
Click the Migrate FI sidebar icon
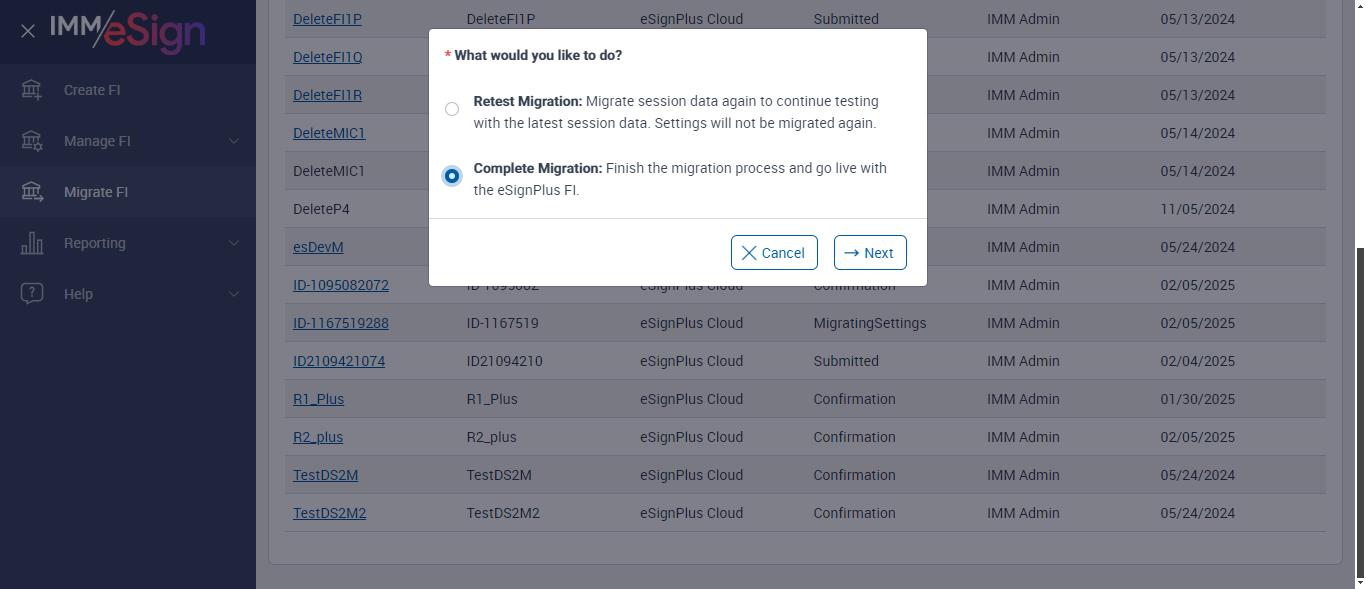pyautogui.click(x=32, y=192)
